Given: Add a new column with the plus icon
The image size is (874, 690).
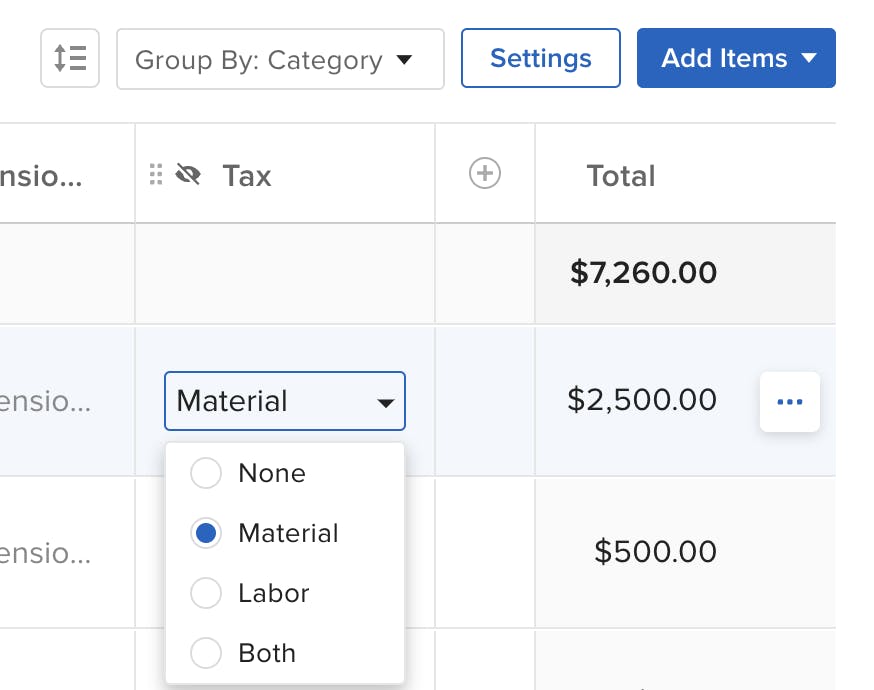Looking at the screenshot, I should pyautogui.click(x=484, y=172).
